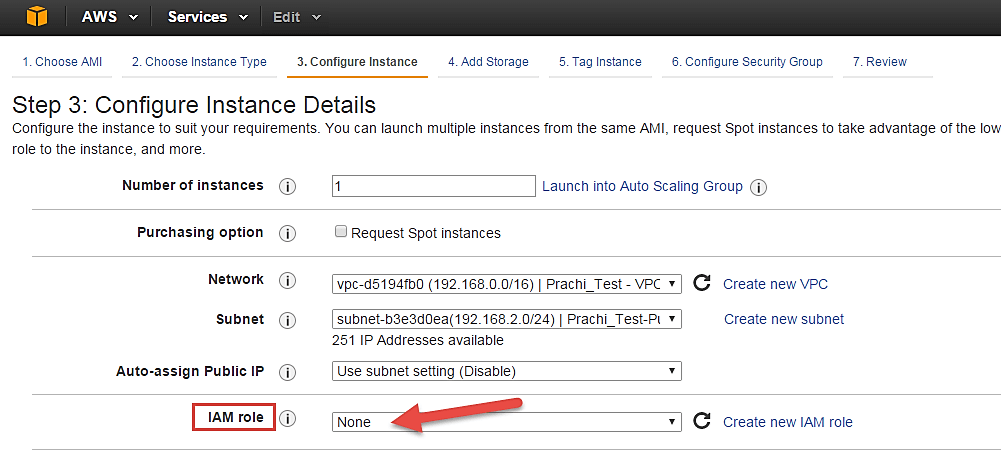This screenshot has height=452, width=1001.
Task: Click the Create new IAM role link
Action: (x=787, y=422)
